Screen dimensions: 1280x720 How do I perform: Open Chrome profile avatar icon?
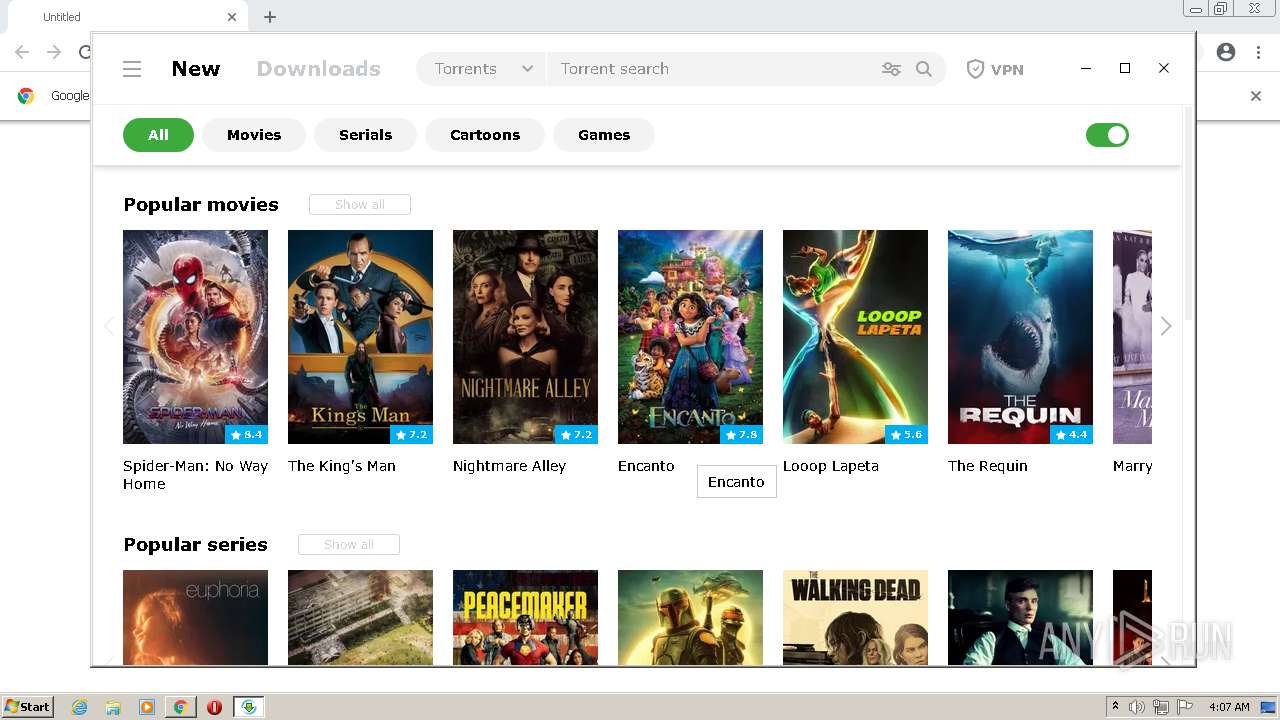coord(1226,52)
